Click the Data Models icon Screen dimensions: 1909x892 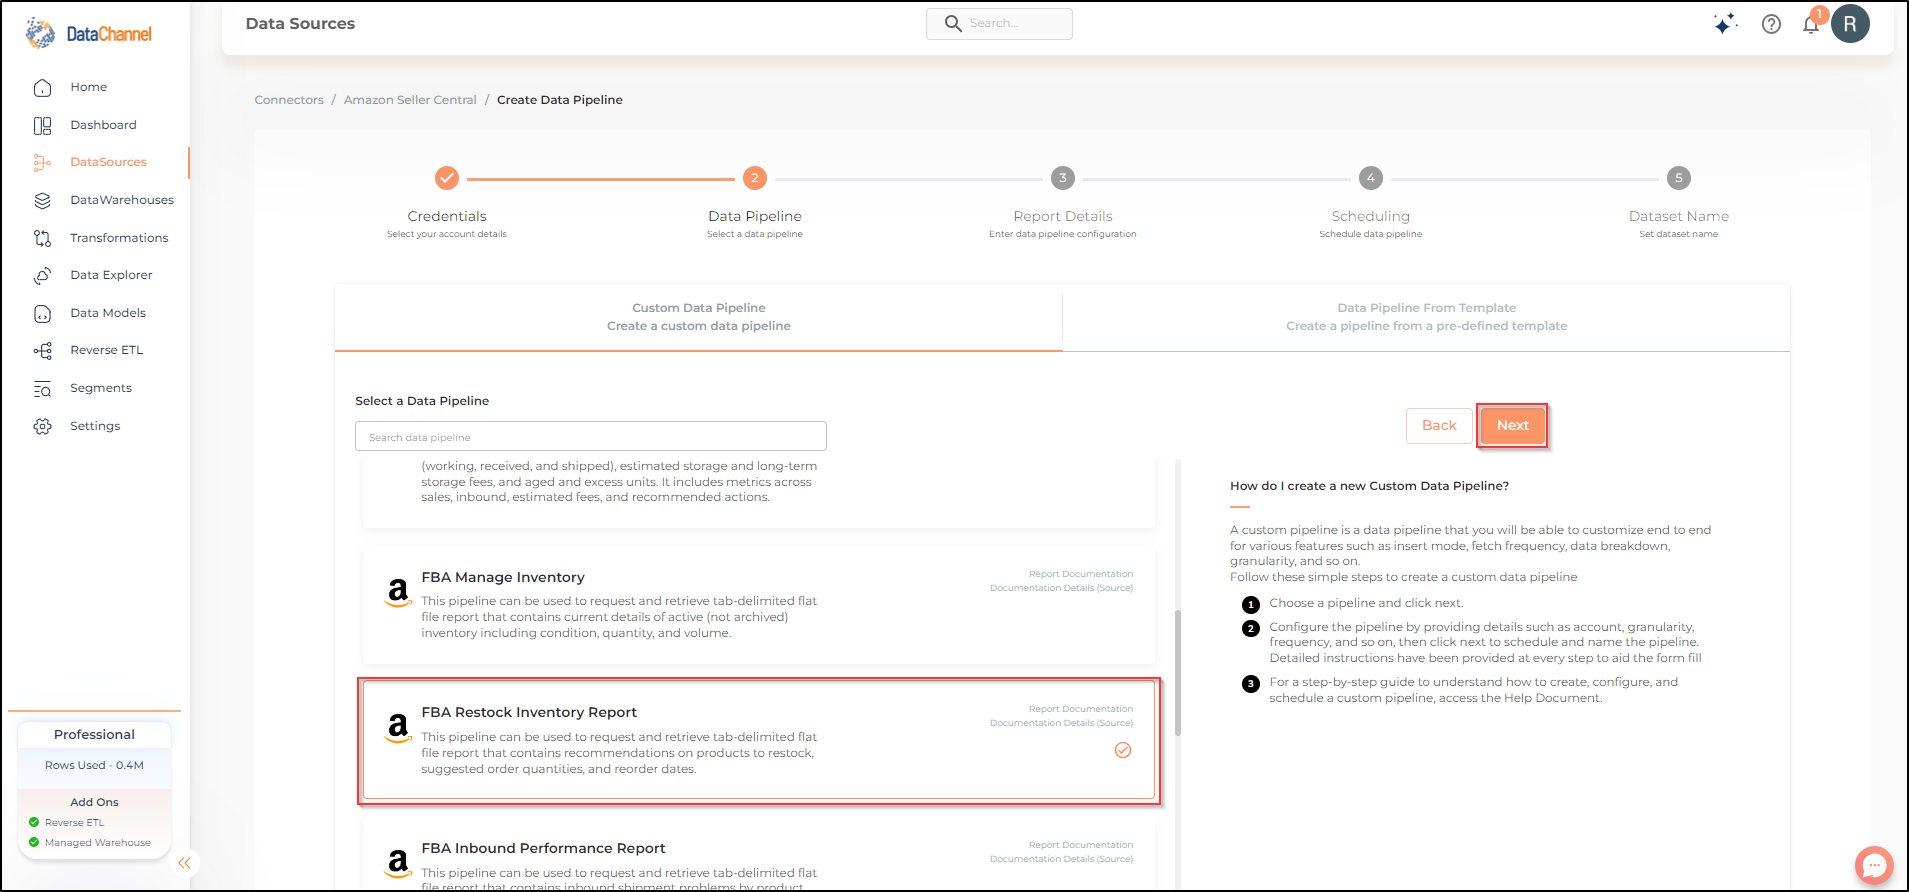[42, 314]
